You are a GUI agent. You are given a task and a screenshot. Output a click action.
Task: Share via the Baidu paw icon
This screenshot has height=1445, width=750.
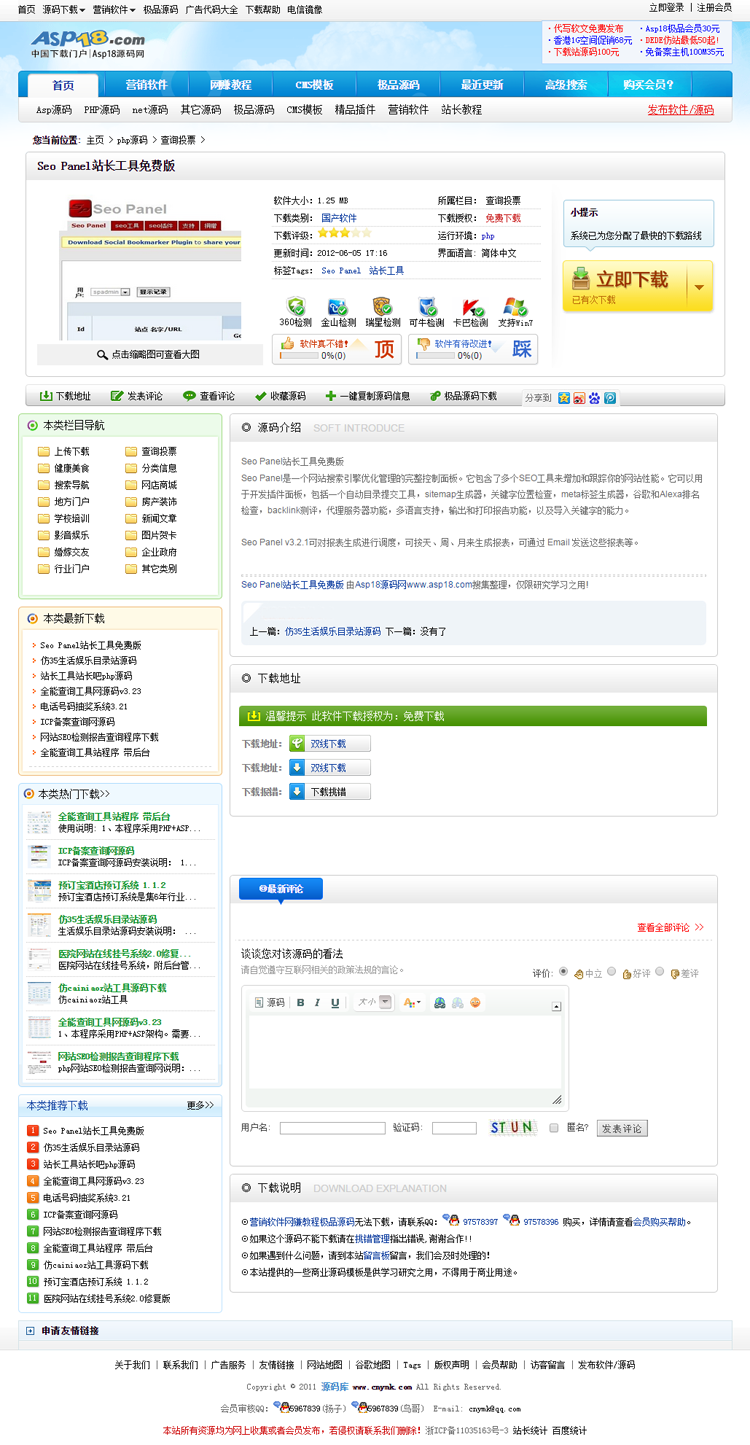coord(594,398)
